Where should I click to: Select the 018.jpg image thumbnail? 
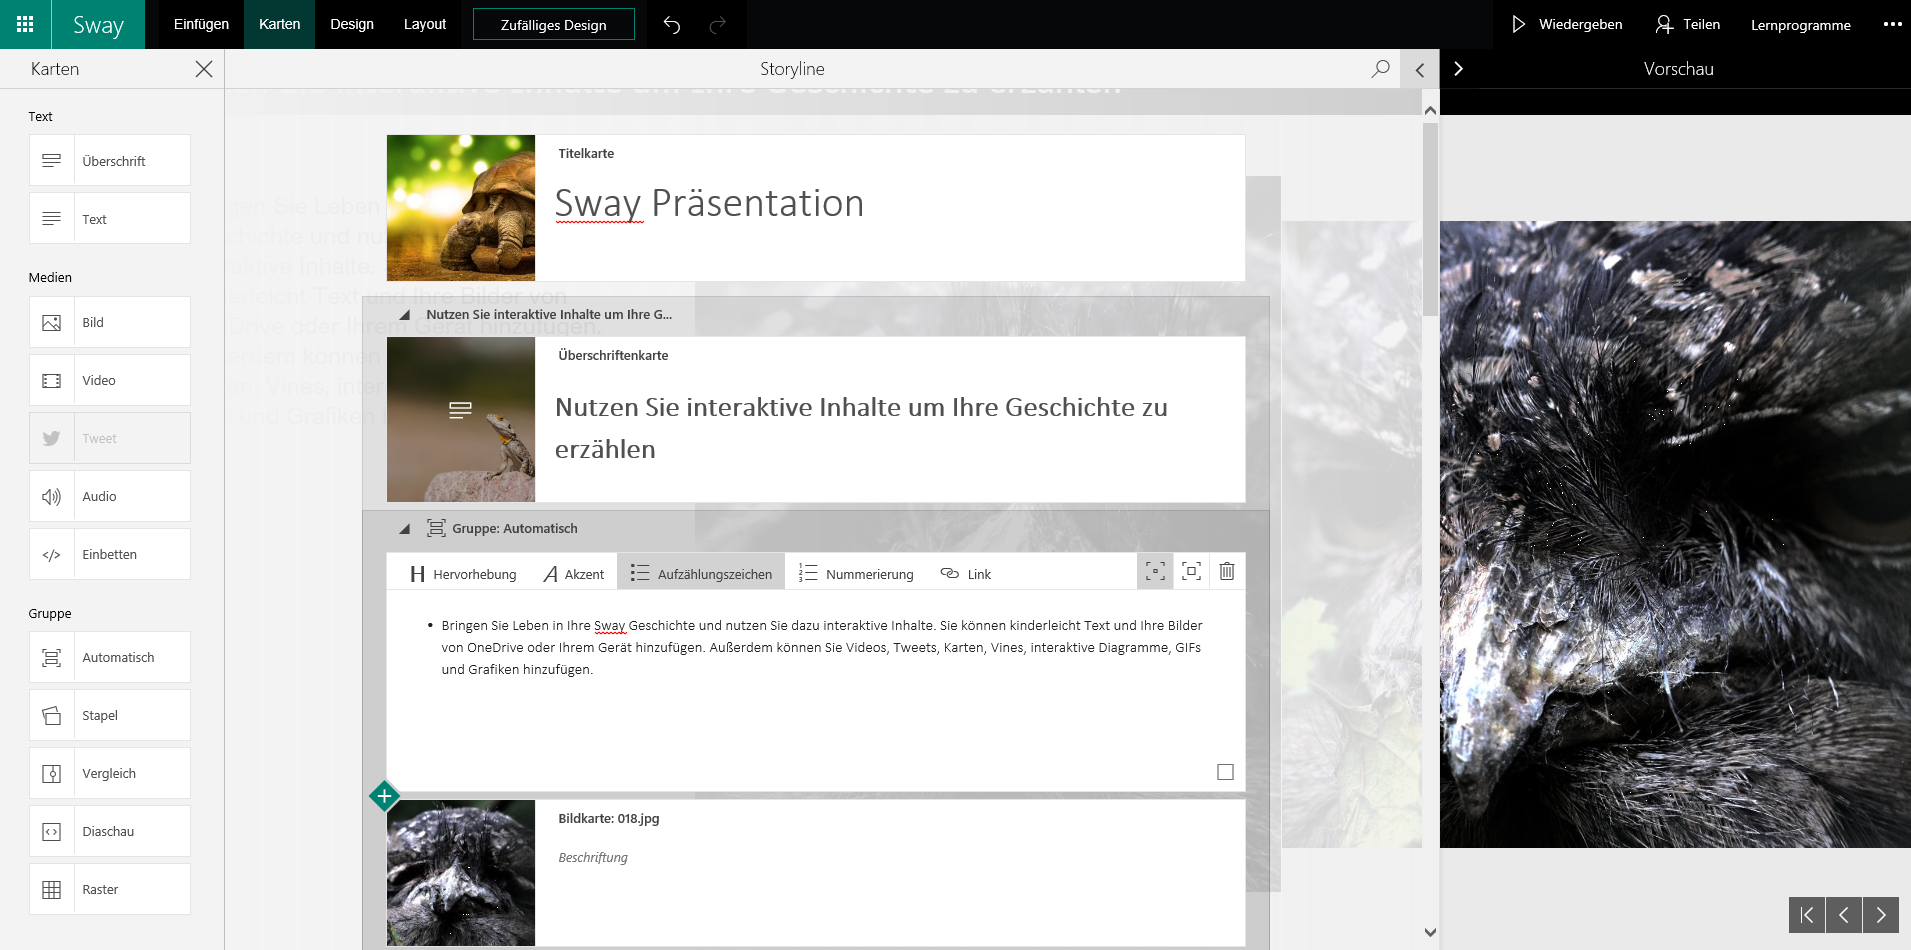[461, 873]
